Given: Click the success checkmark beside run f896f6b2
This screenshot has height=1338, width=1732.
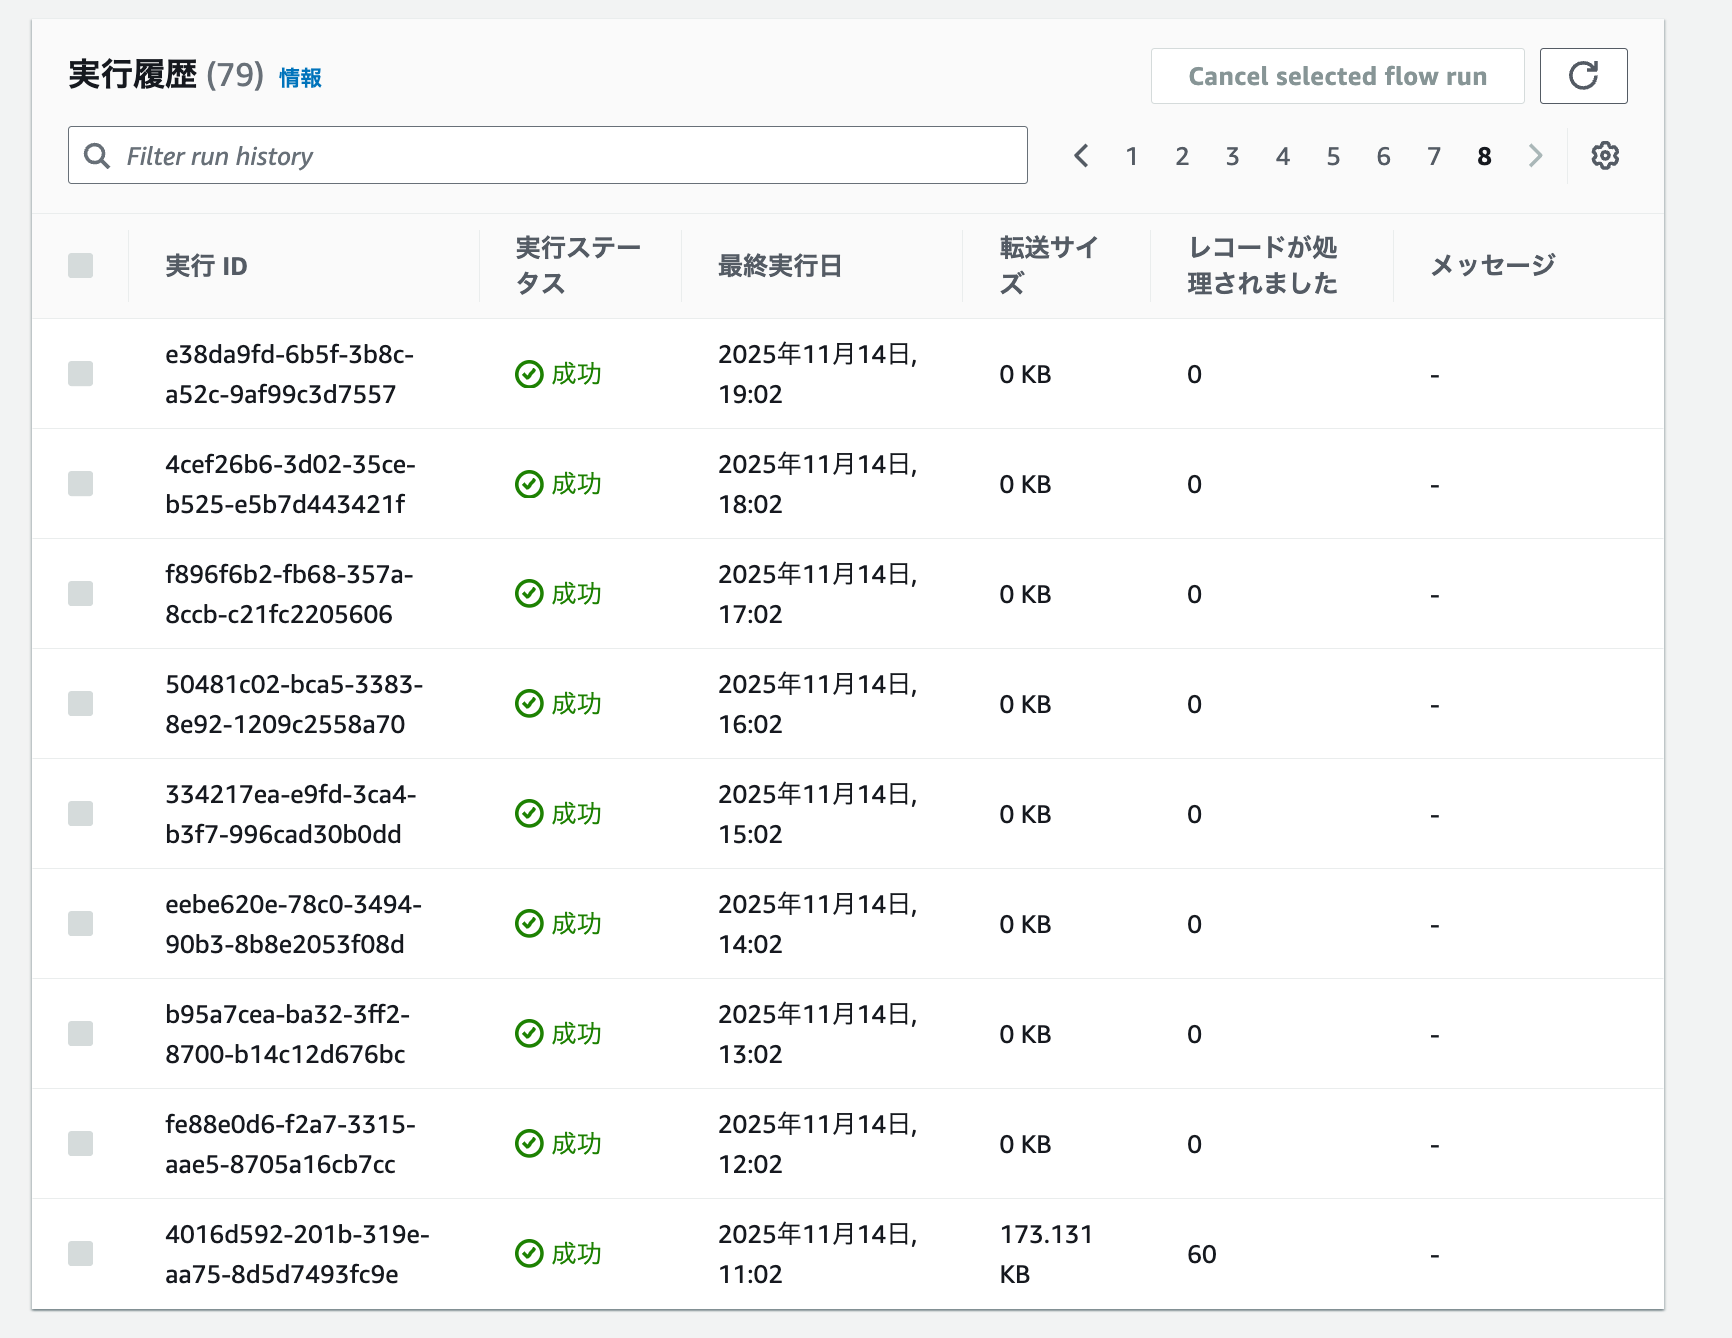Looking at the screenshot, I should pos(529,593).
